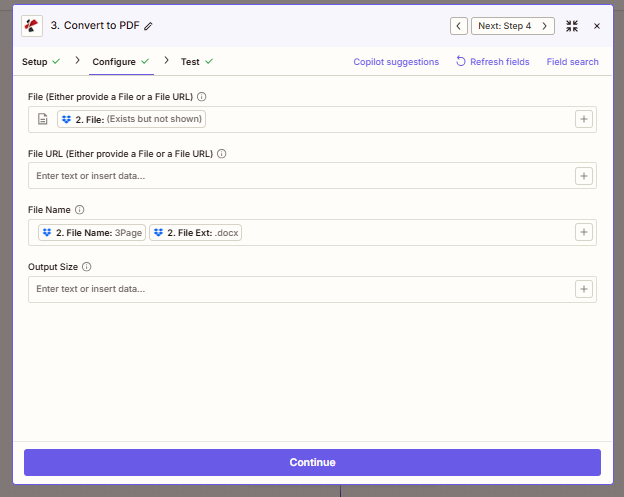Go to previous step using left chevron
This screenshot has height=497, width=624.
[x=458, y=26]
